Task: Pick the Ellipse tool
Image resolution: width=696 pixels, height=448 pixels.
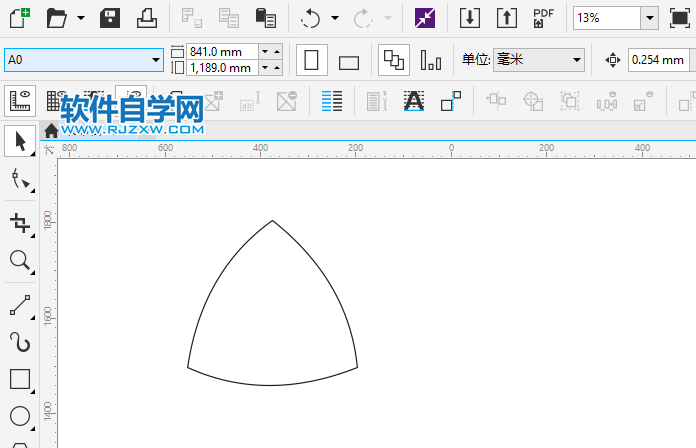Action: (19, 417)
